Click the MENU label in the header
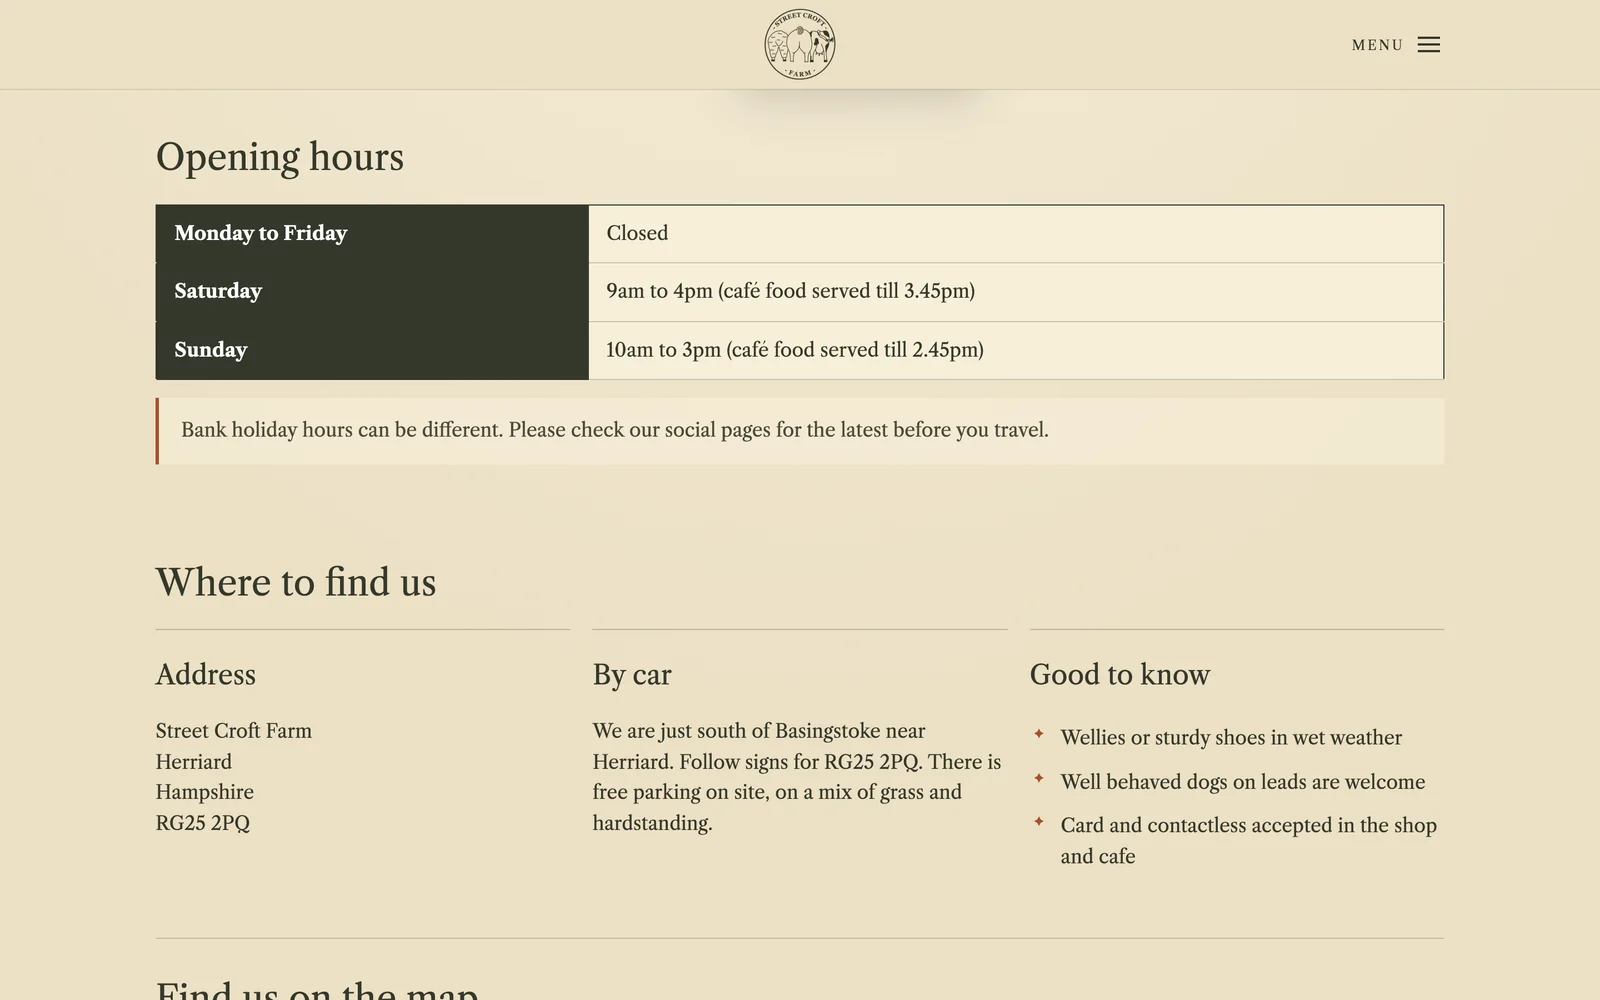1600x1000 pixels. click(1377, 45)
